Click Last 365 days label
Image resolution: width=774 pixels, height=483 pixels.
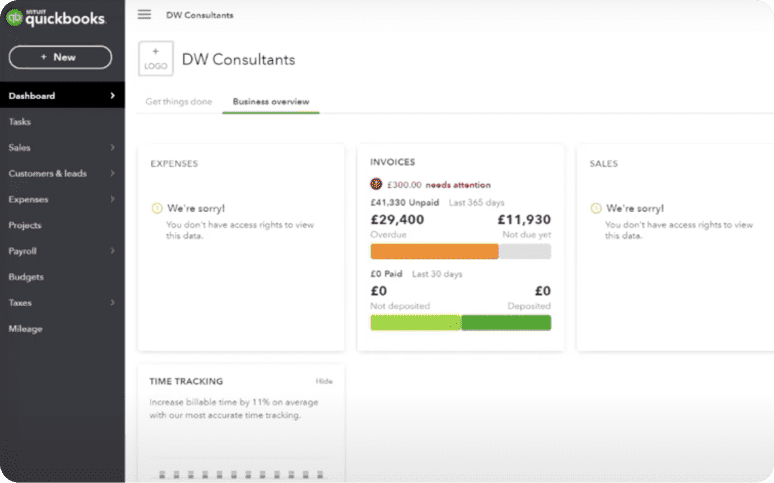[x=476, y=202]
